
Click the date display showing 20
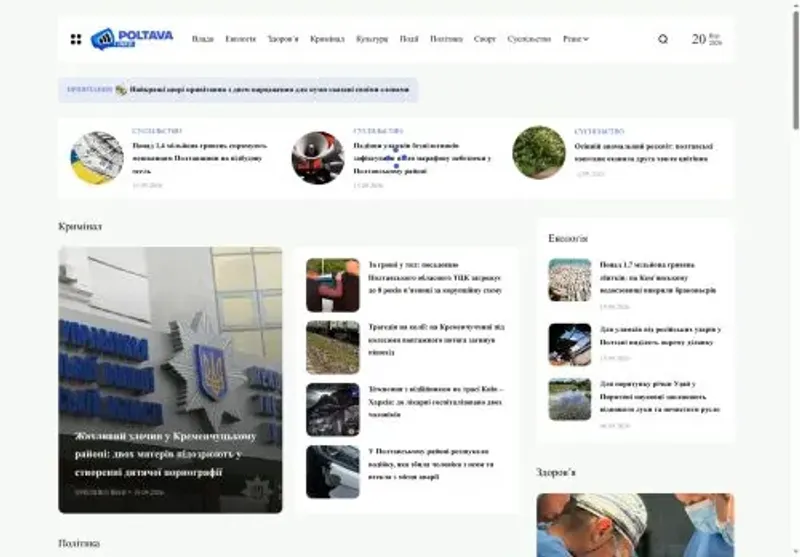point(707,39)
